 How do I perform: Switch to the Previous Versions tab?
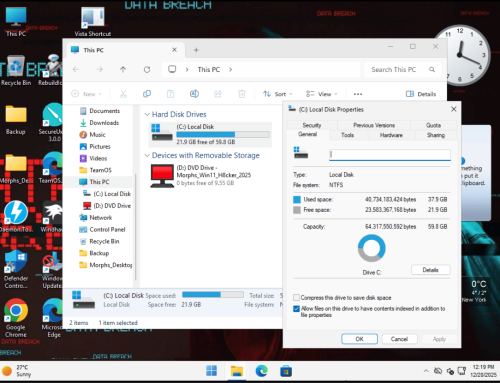(374, 125)
